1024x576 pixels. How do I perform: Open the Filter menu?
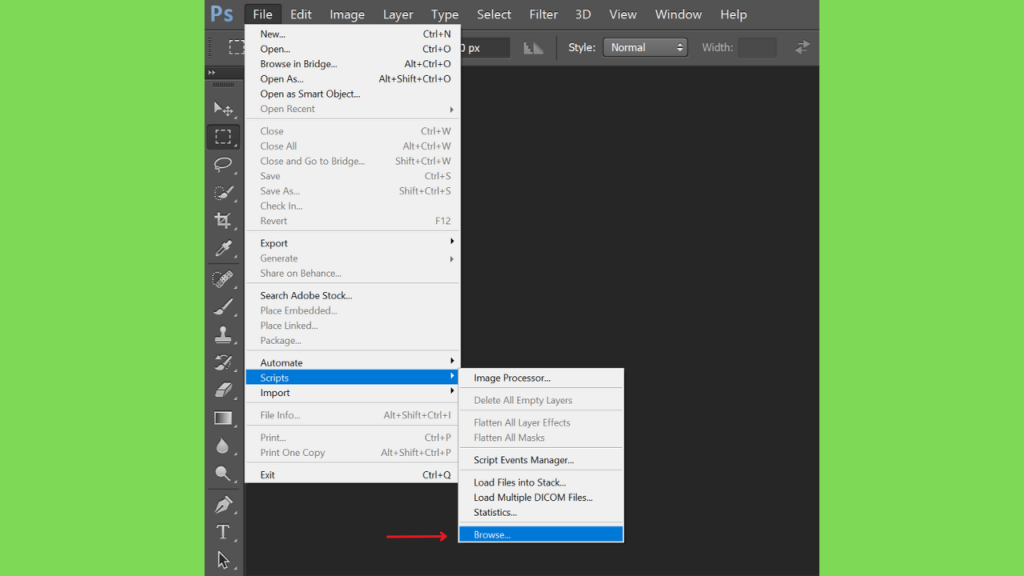(x=543, y=14)
